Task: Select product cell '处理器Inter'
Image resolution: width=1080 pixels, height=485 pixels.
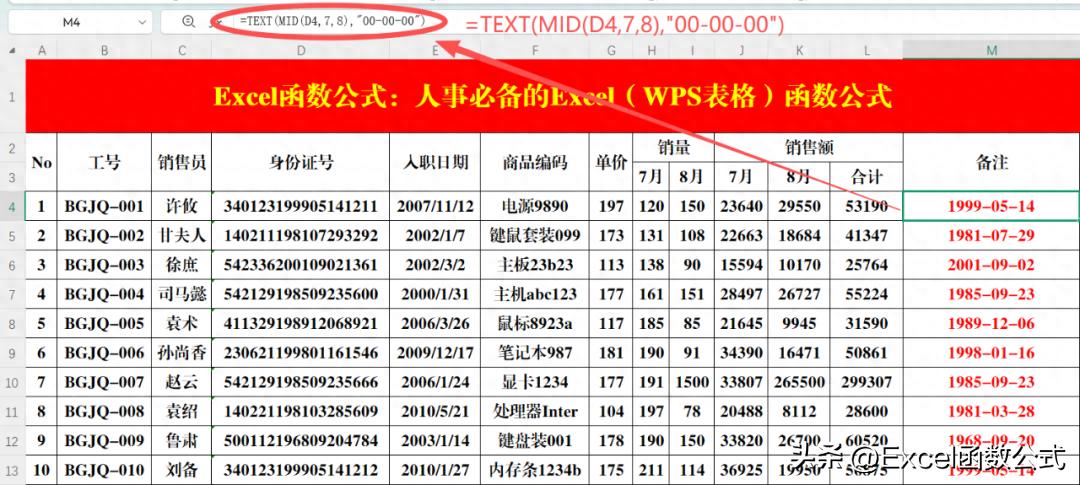Action: pyautogui.click(x=535, y=411)
